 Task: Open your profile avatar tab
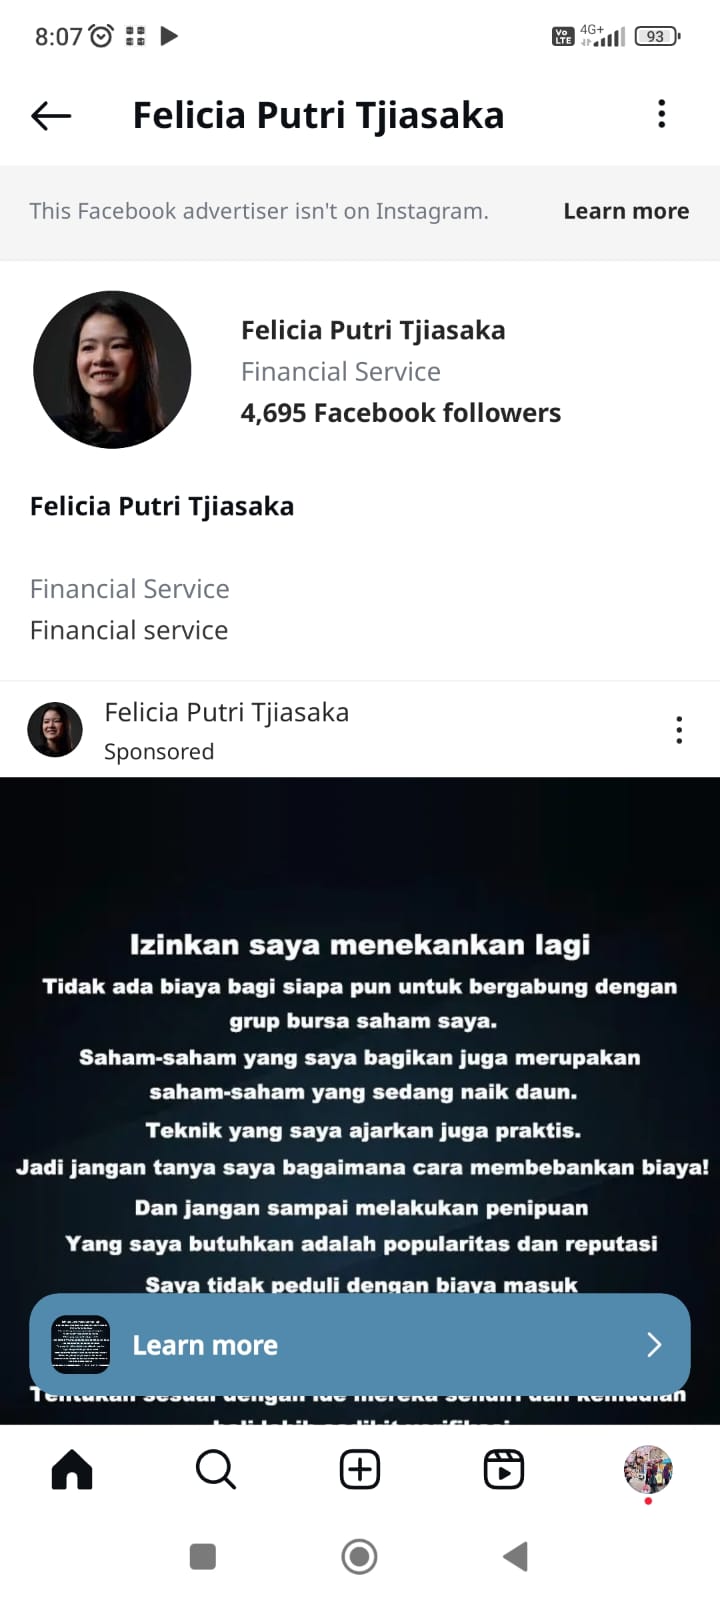[x=648, y=1469]
